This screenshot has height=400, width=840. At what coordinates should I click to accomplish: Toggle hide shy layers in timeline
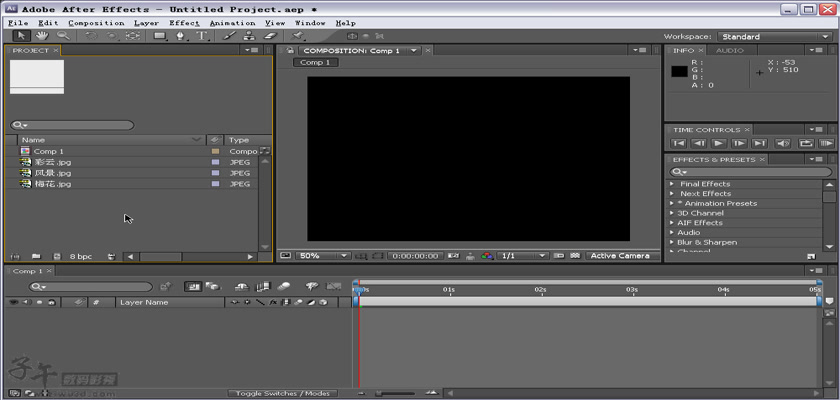click(x=242, y=286)
